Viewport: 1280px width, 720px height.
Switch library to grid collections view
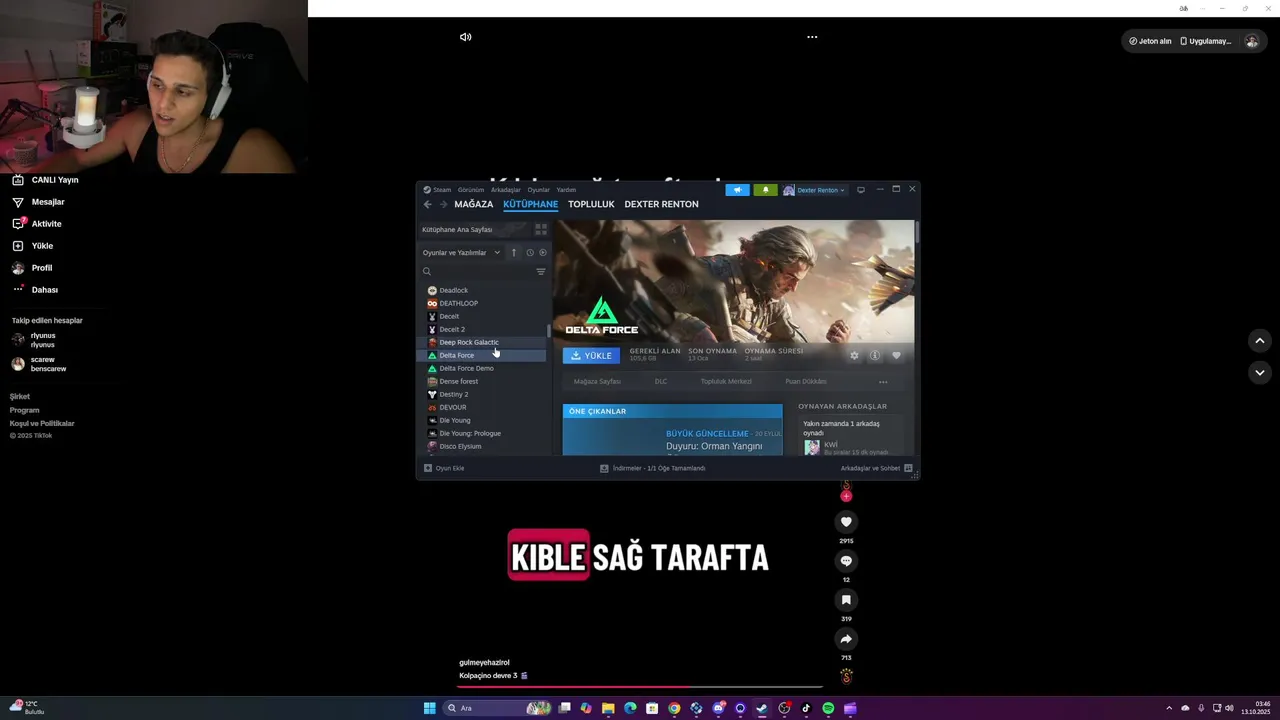tap(541, 229)
